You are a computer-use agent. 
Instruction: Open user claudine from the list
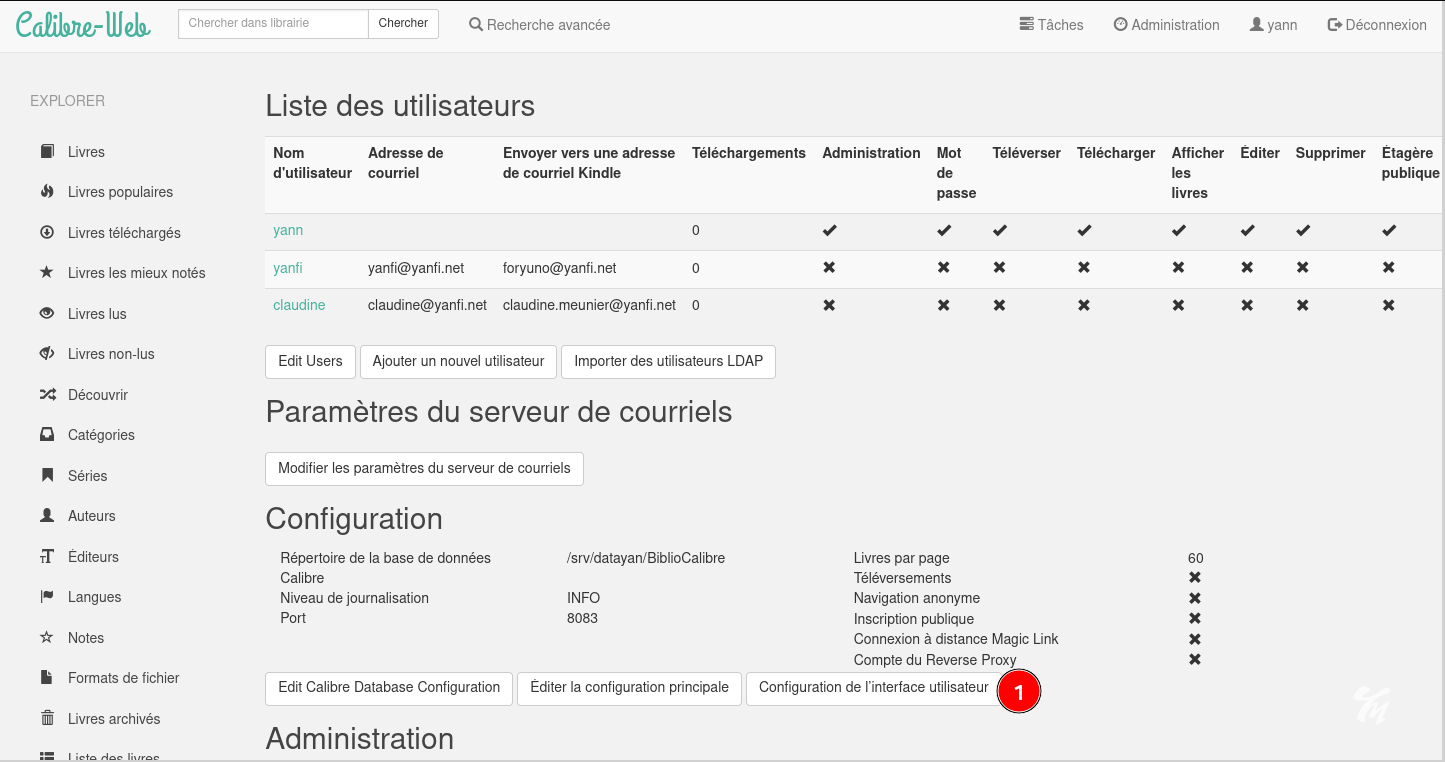click(x=299, y=305)
